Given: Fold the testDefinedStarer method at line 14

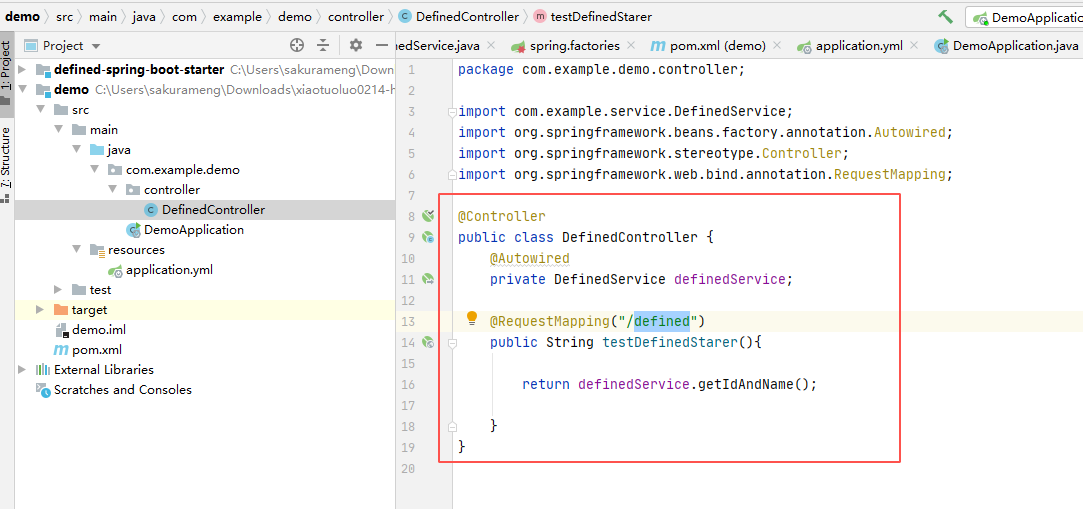Looking at the screenshot, I should pyautogui.click(x=452, y=342).
